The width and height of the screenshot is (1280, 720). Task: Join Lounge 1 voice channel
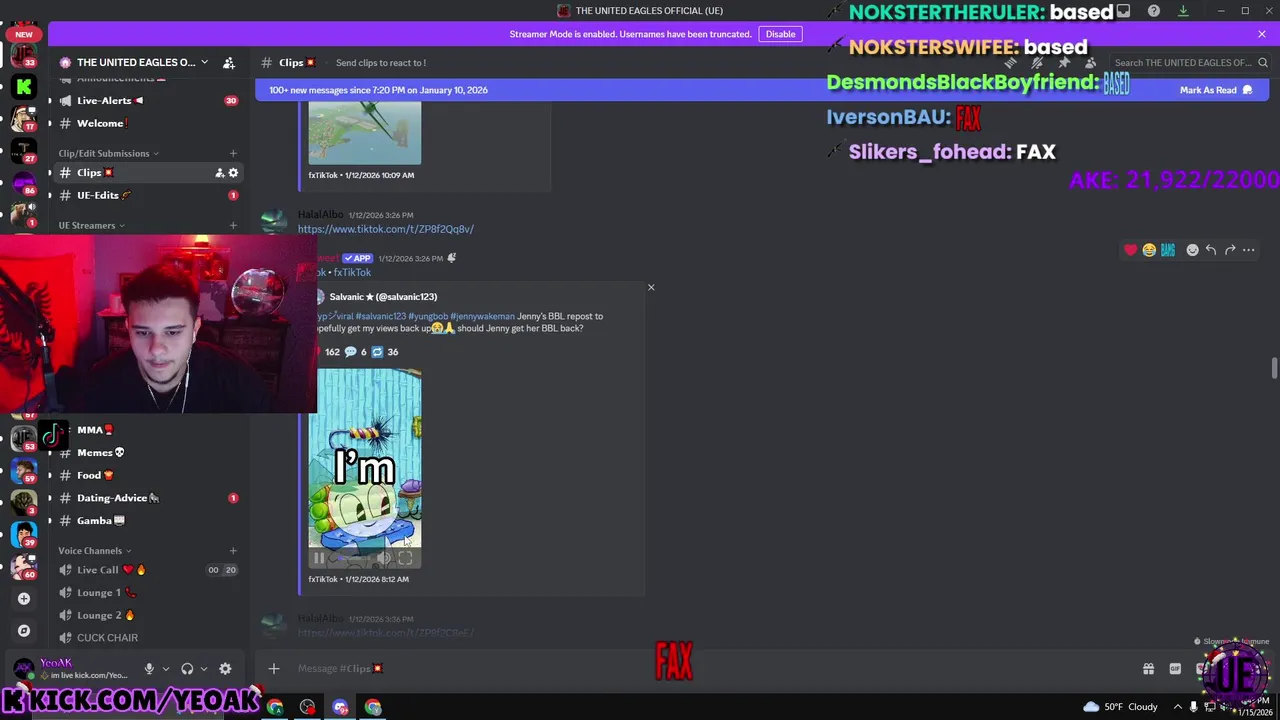tap(148, 593)
